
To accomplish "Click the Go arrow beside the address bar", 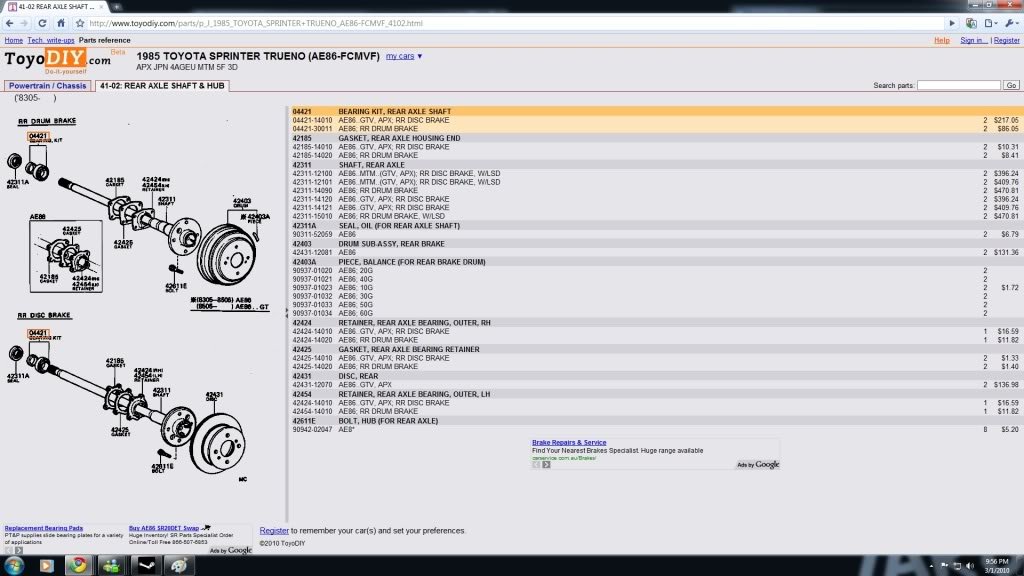I will [x=952, y=23].
